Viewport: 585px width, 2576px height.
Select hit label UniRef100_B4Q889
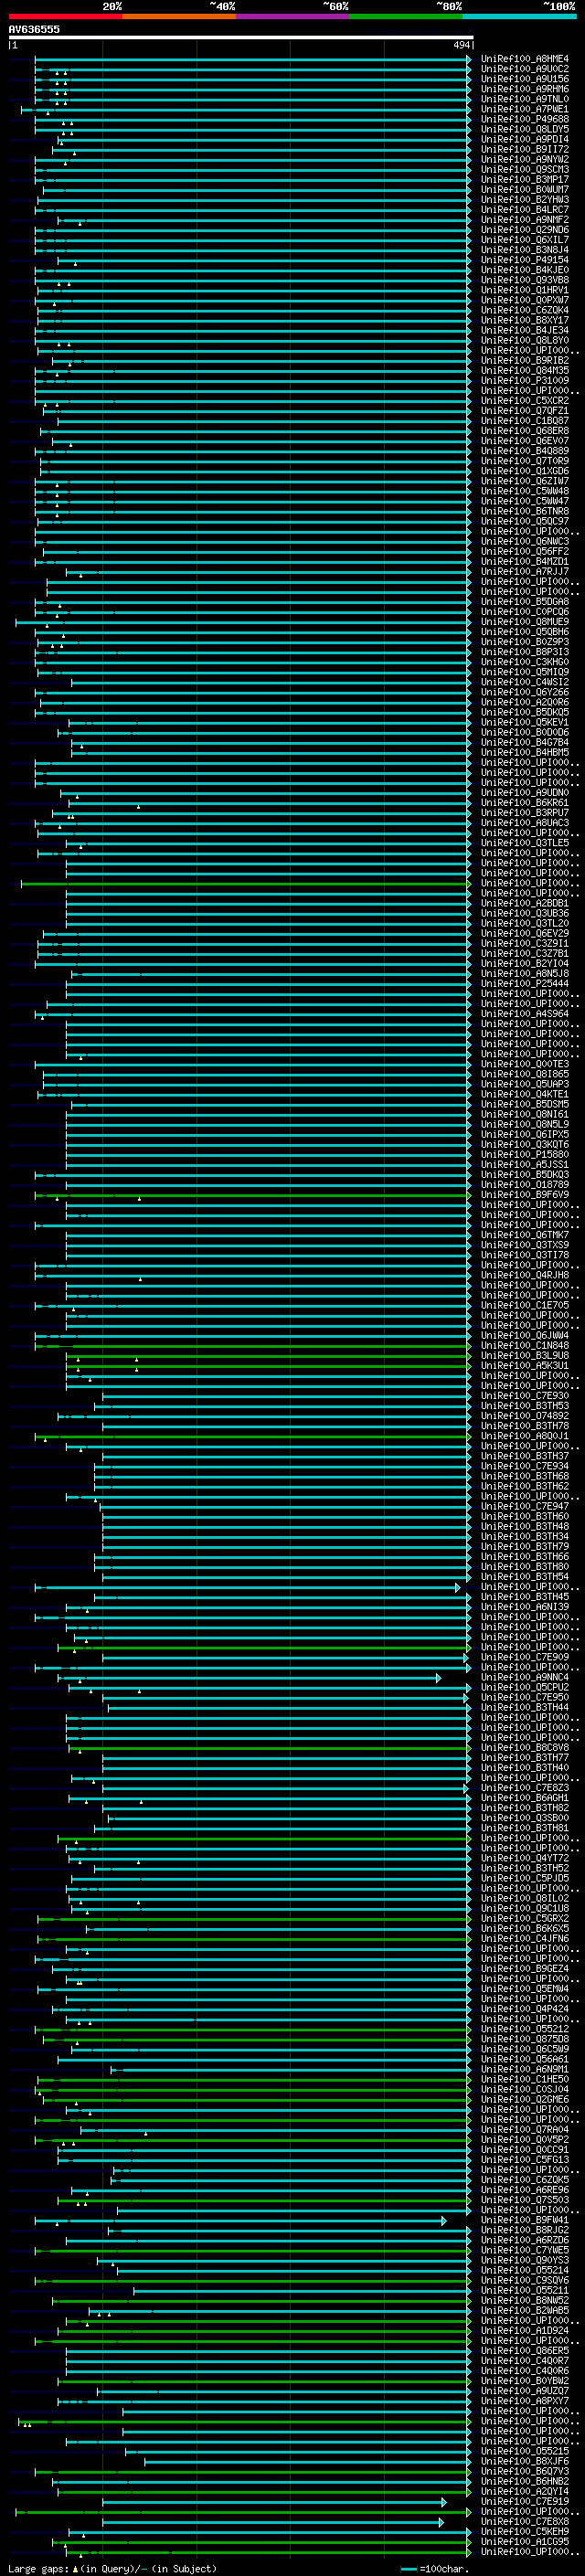coord(525,451)
